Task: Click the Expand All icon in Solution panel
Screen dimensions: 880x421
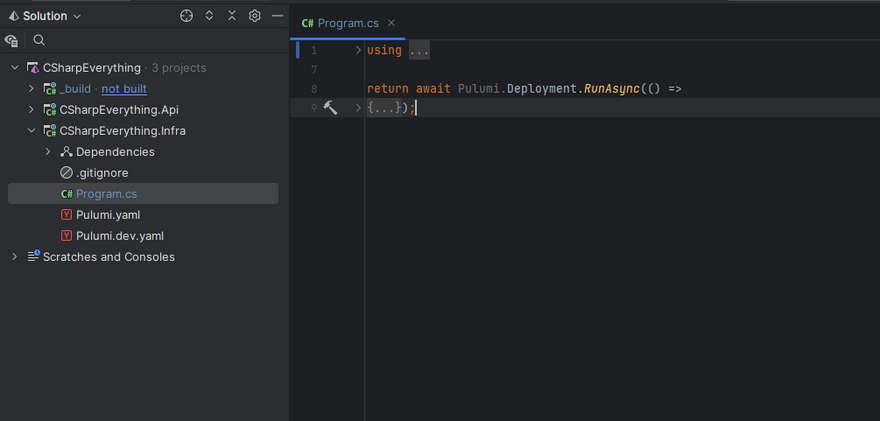Action: click(209, 16)
